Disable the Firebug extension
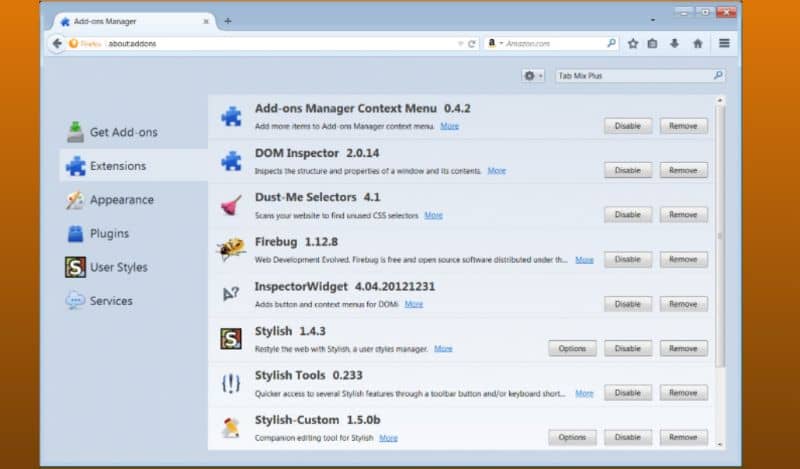This screenshot has width=800, height=469. (x=628, y=259)
